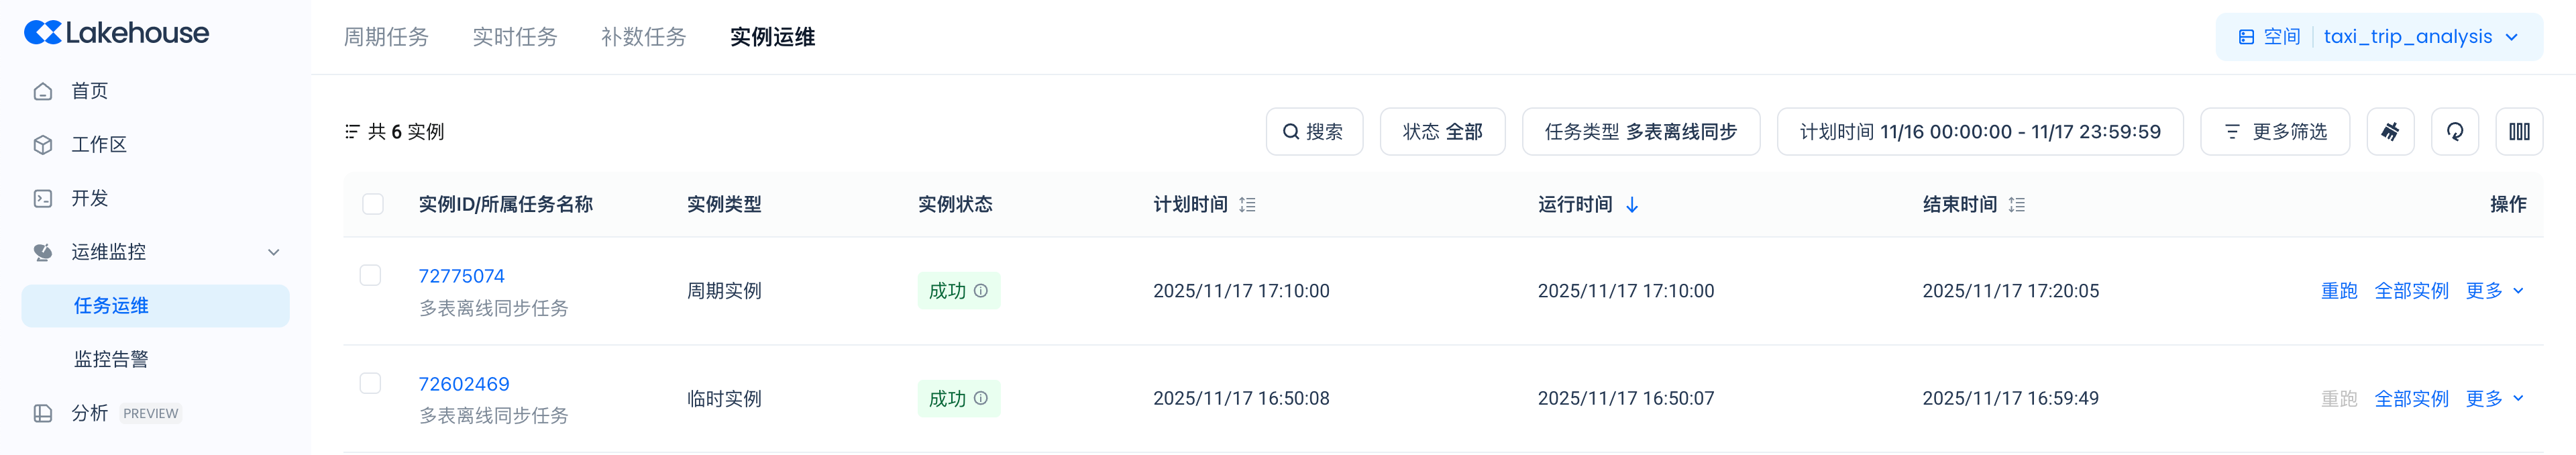
Task: Toggle 运行时间 descending sort arrow
Action: click(1632, 205)
